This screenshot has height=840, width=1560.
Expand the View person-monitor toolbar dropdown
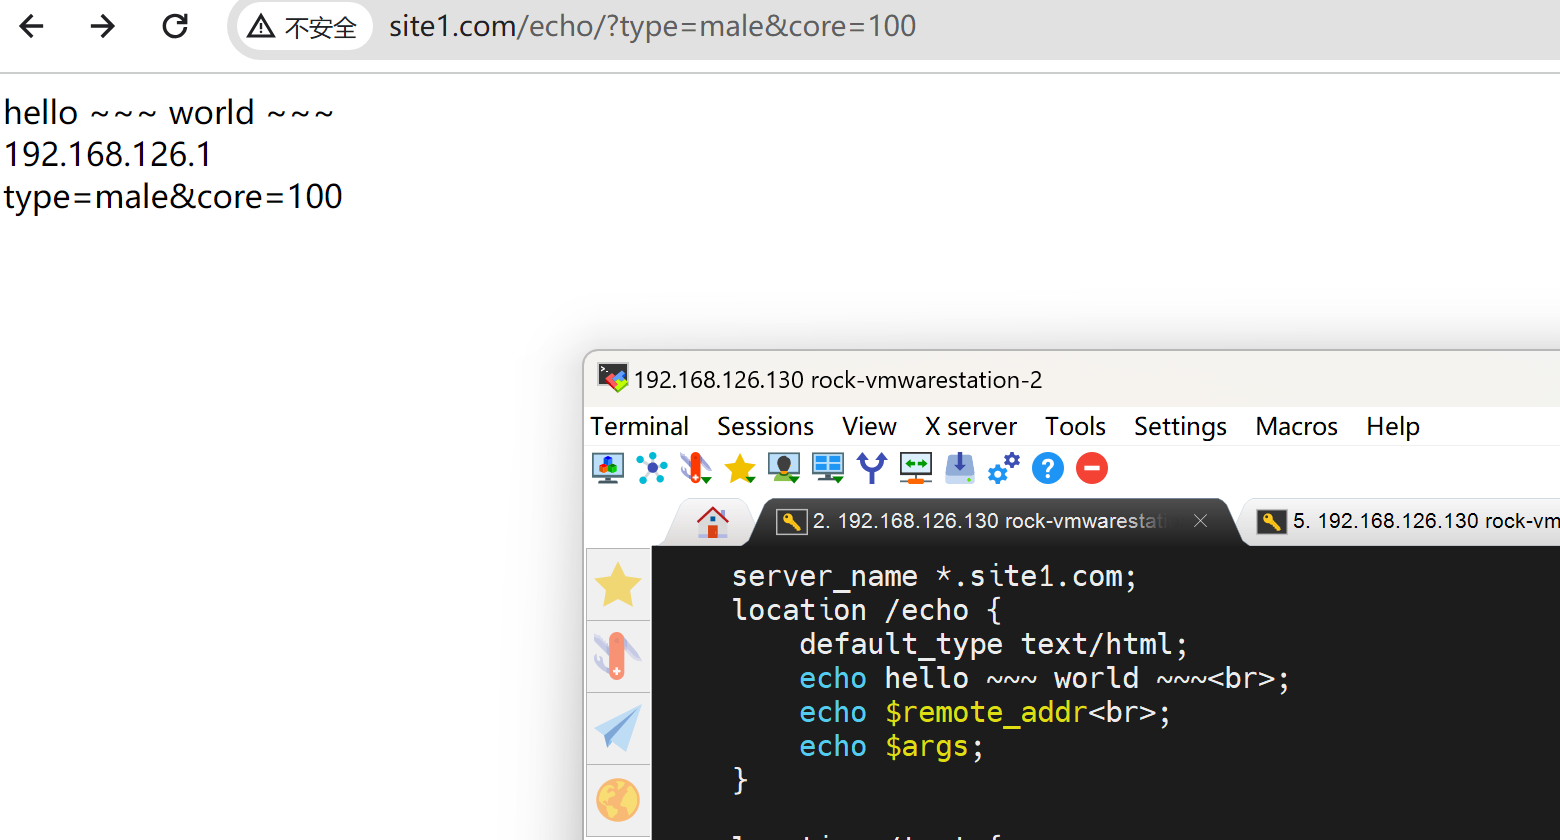point(784,468)
